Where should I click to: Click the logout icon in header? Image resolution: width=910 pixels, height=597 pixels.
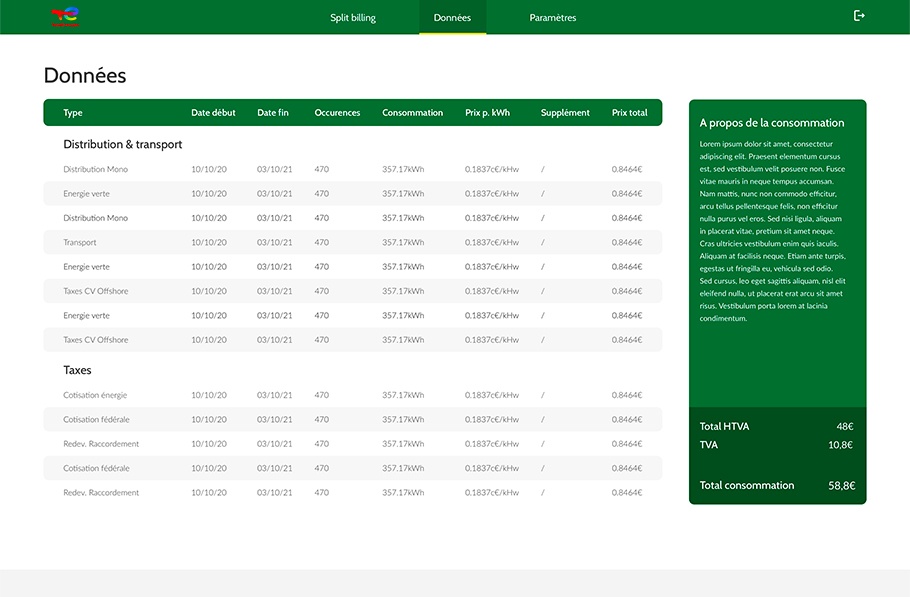(x=859, y=16)
